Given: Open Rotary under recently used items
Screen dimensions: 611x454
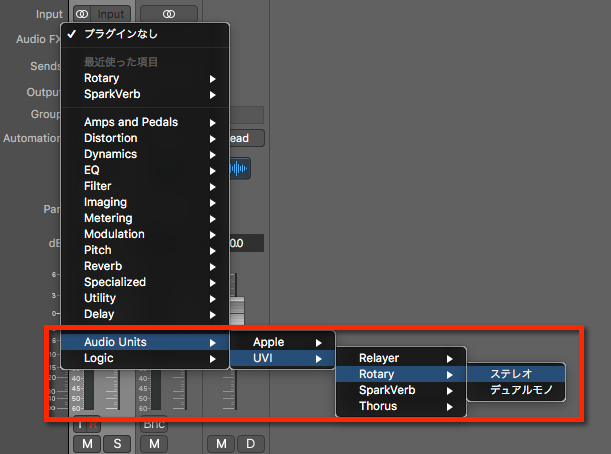Looking at the screenshot, I should 145,78.
